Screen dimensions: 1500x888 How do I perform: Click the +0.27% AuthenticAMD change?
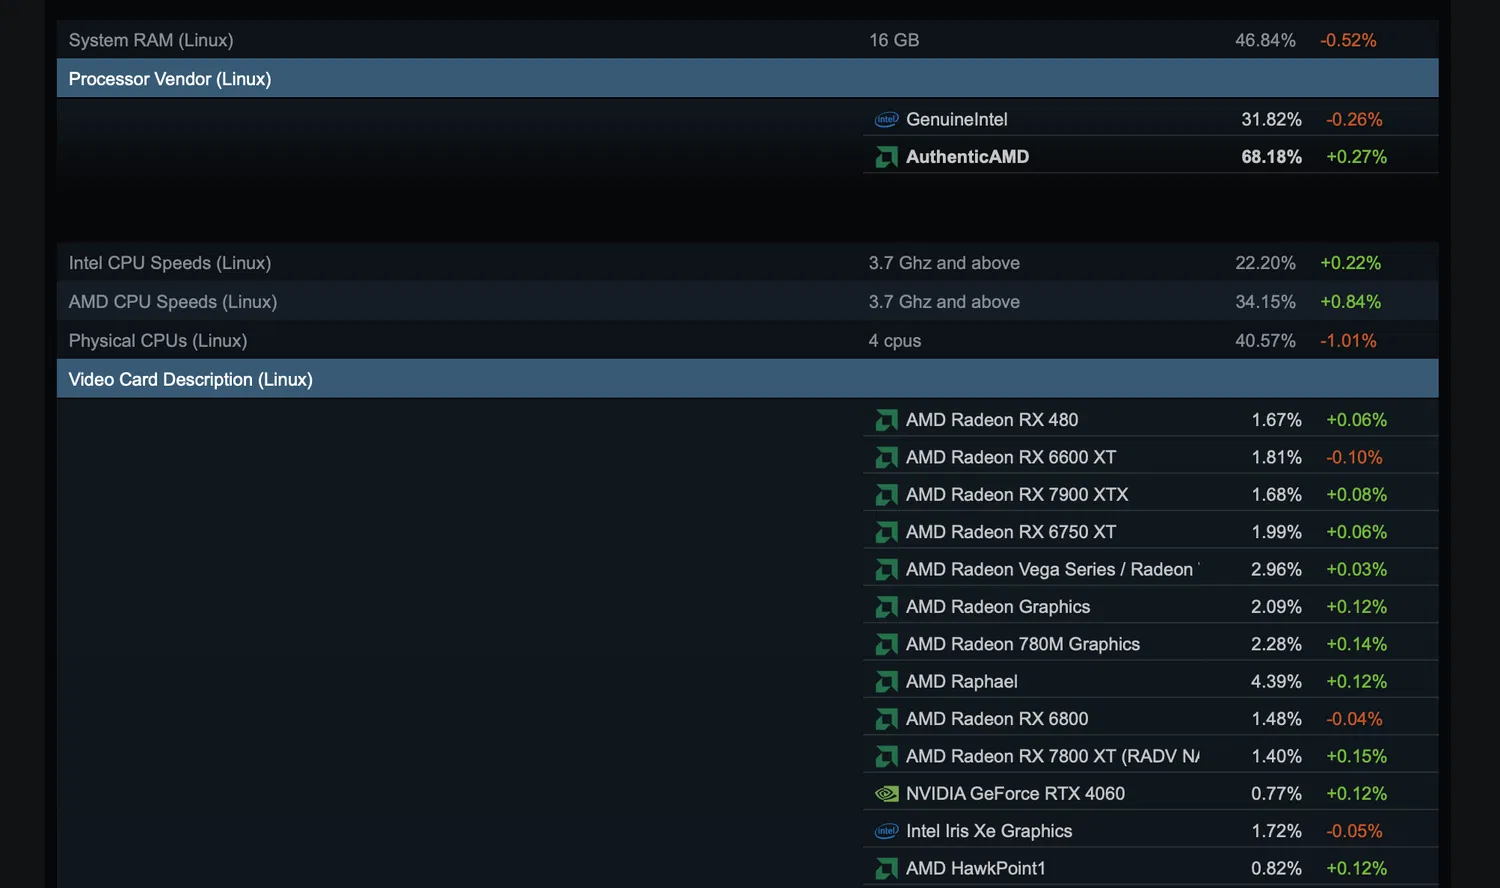(x=1356, y=157)
